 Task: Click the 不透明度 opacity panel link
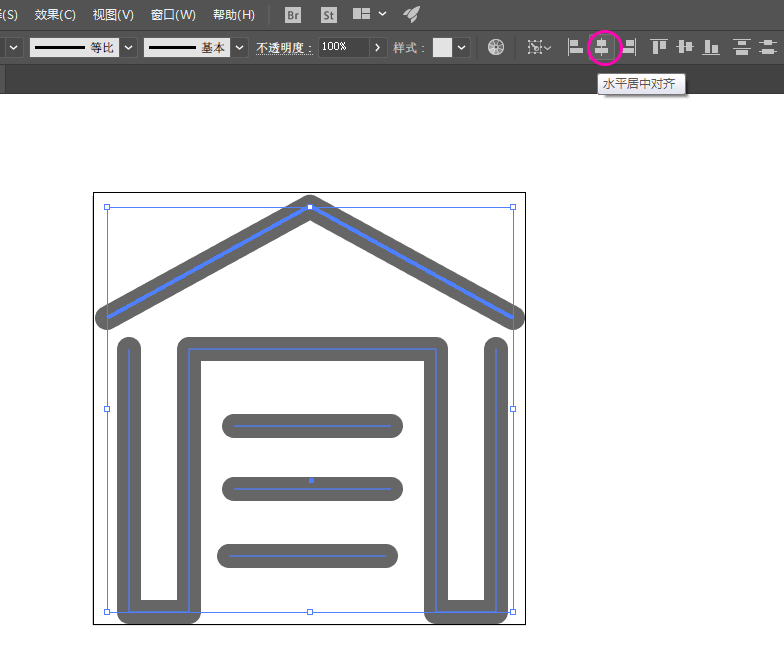[284, 48]
